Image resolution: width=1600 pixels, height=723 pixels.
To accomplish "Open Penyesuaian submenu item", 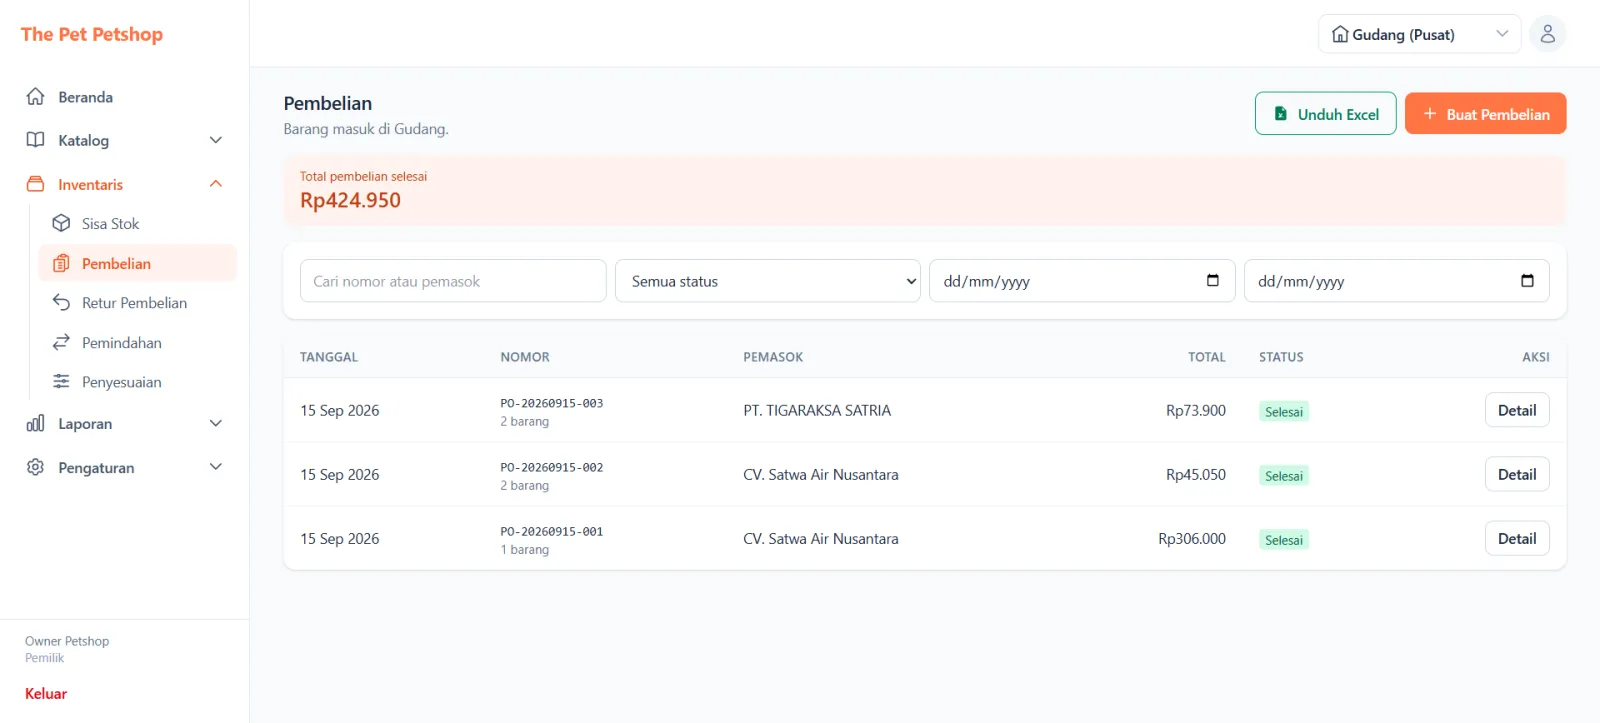I will (x=137, y=381).
